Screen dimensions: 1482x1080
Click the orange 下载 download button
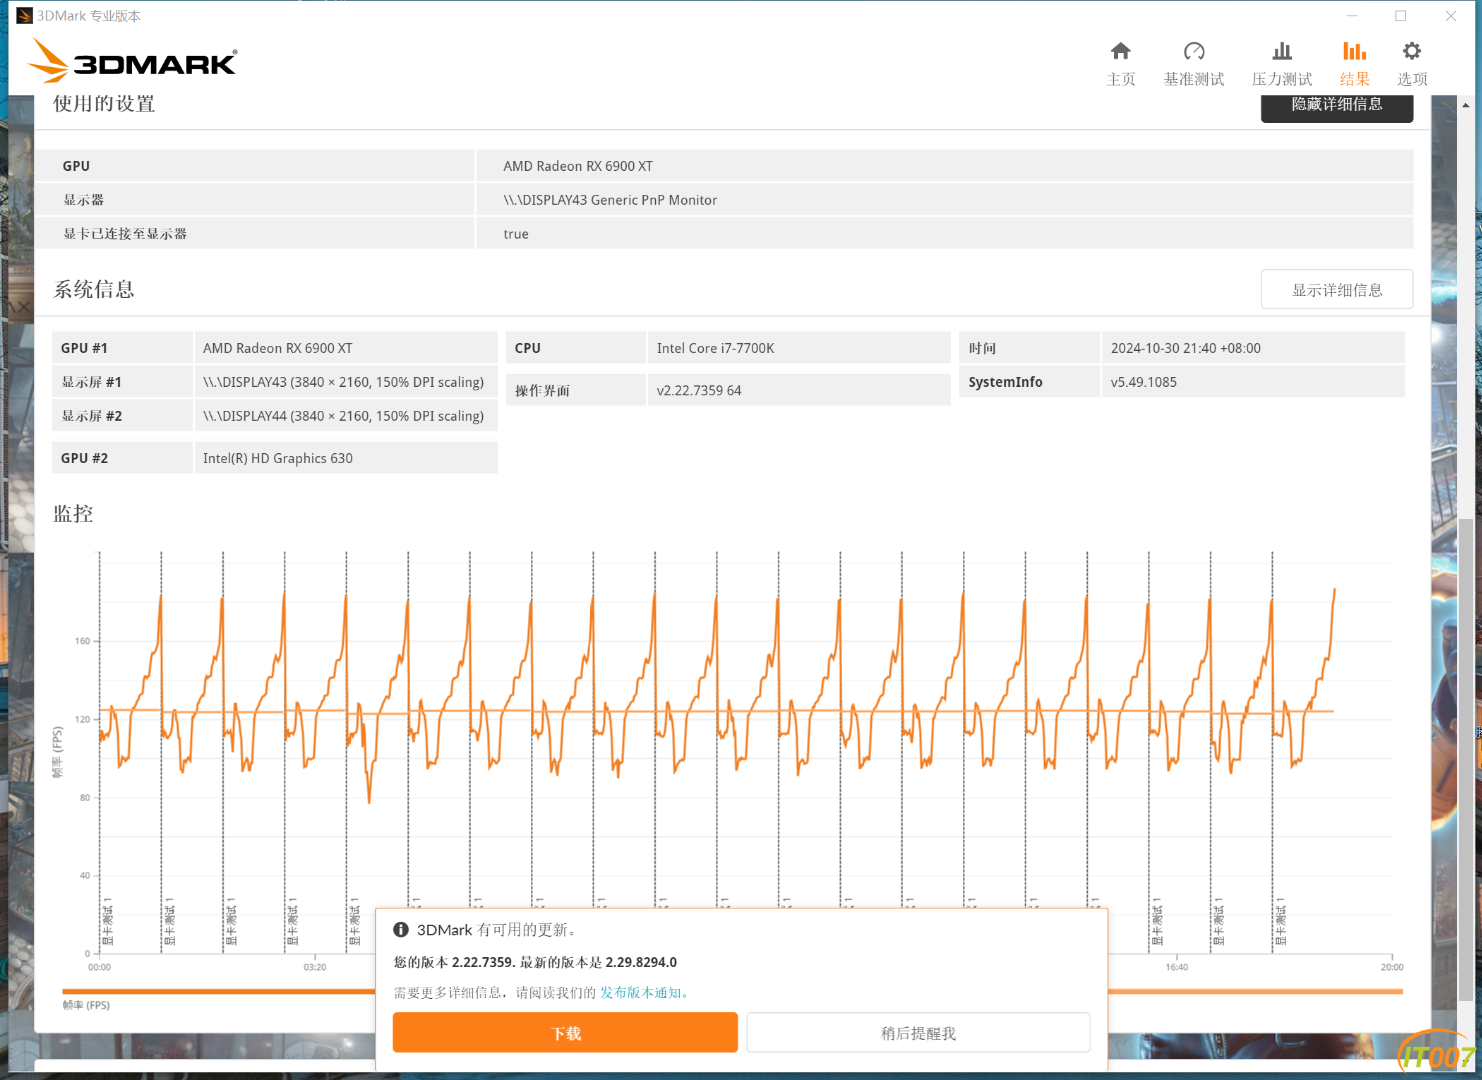pos(565,1033)
